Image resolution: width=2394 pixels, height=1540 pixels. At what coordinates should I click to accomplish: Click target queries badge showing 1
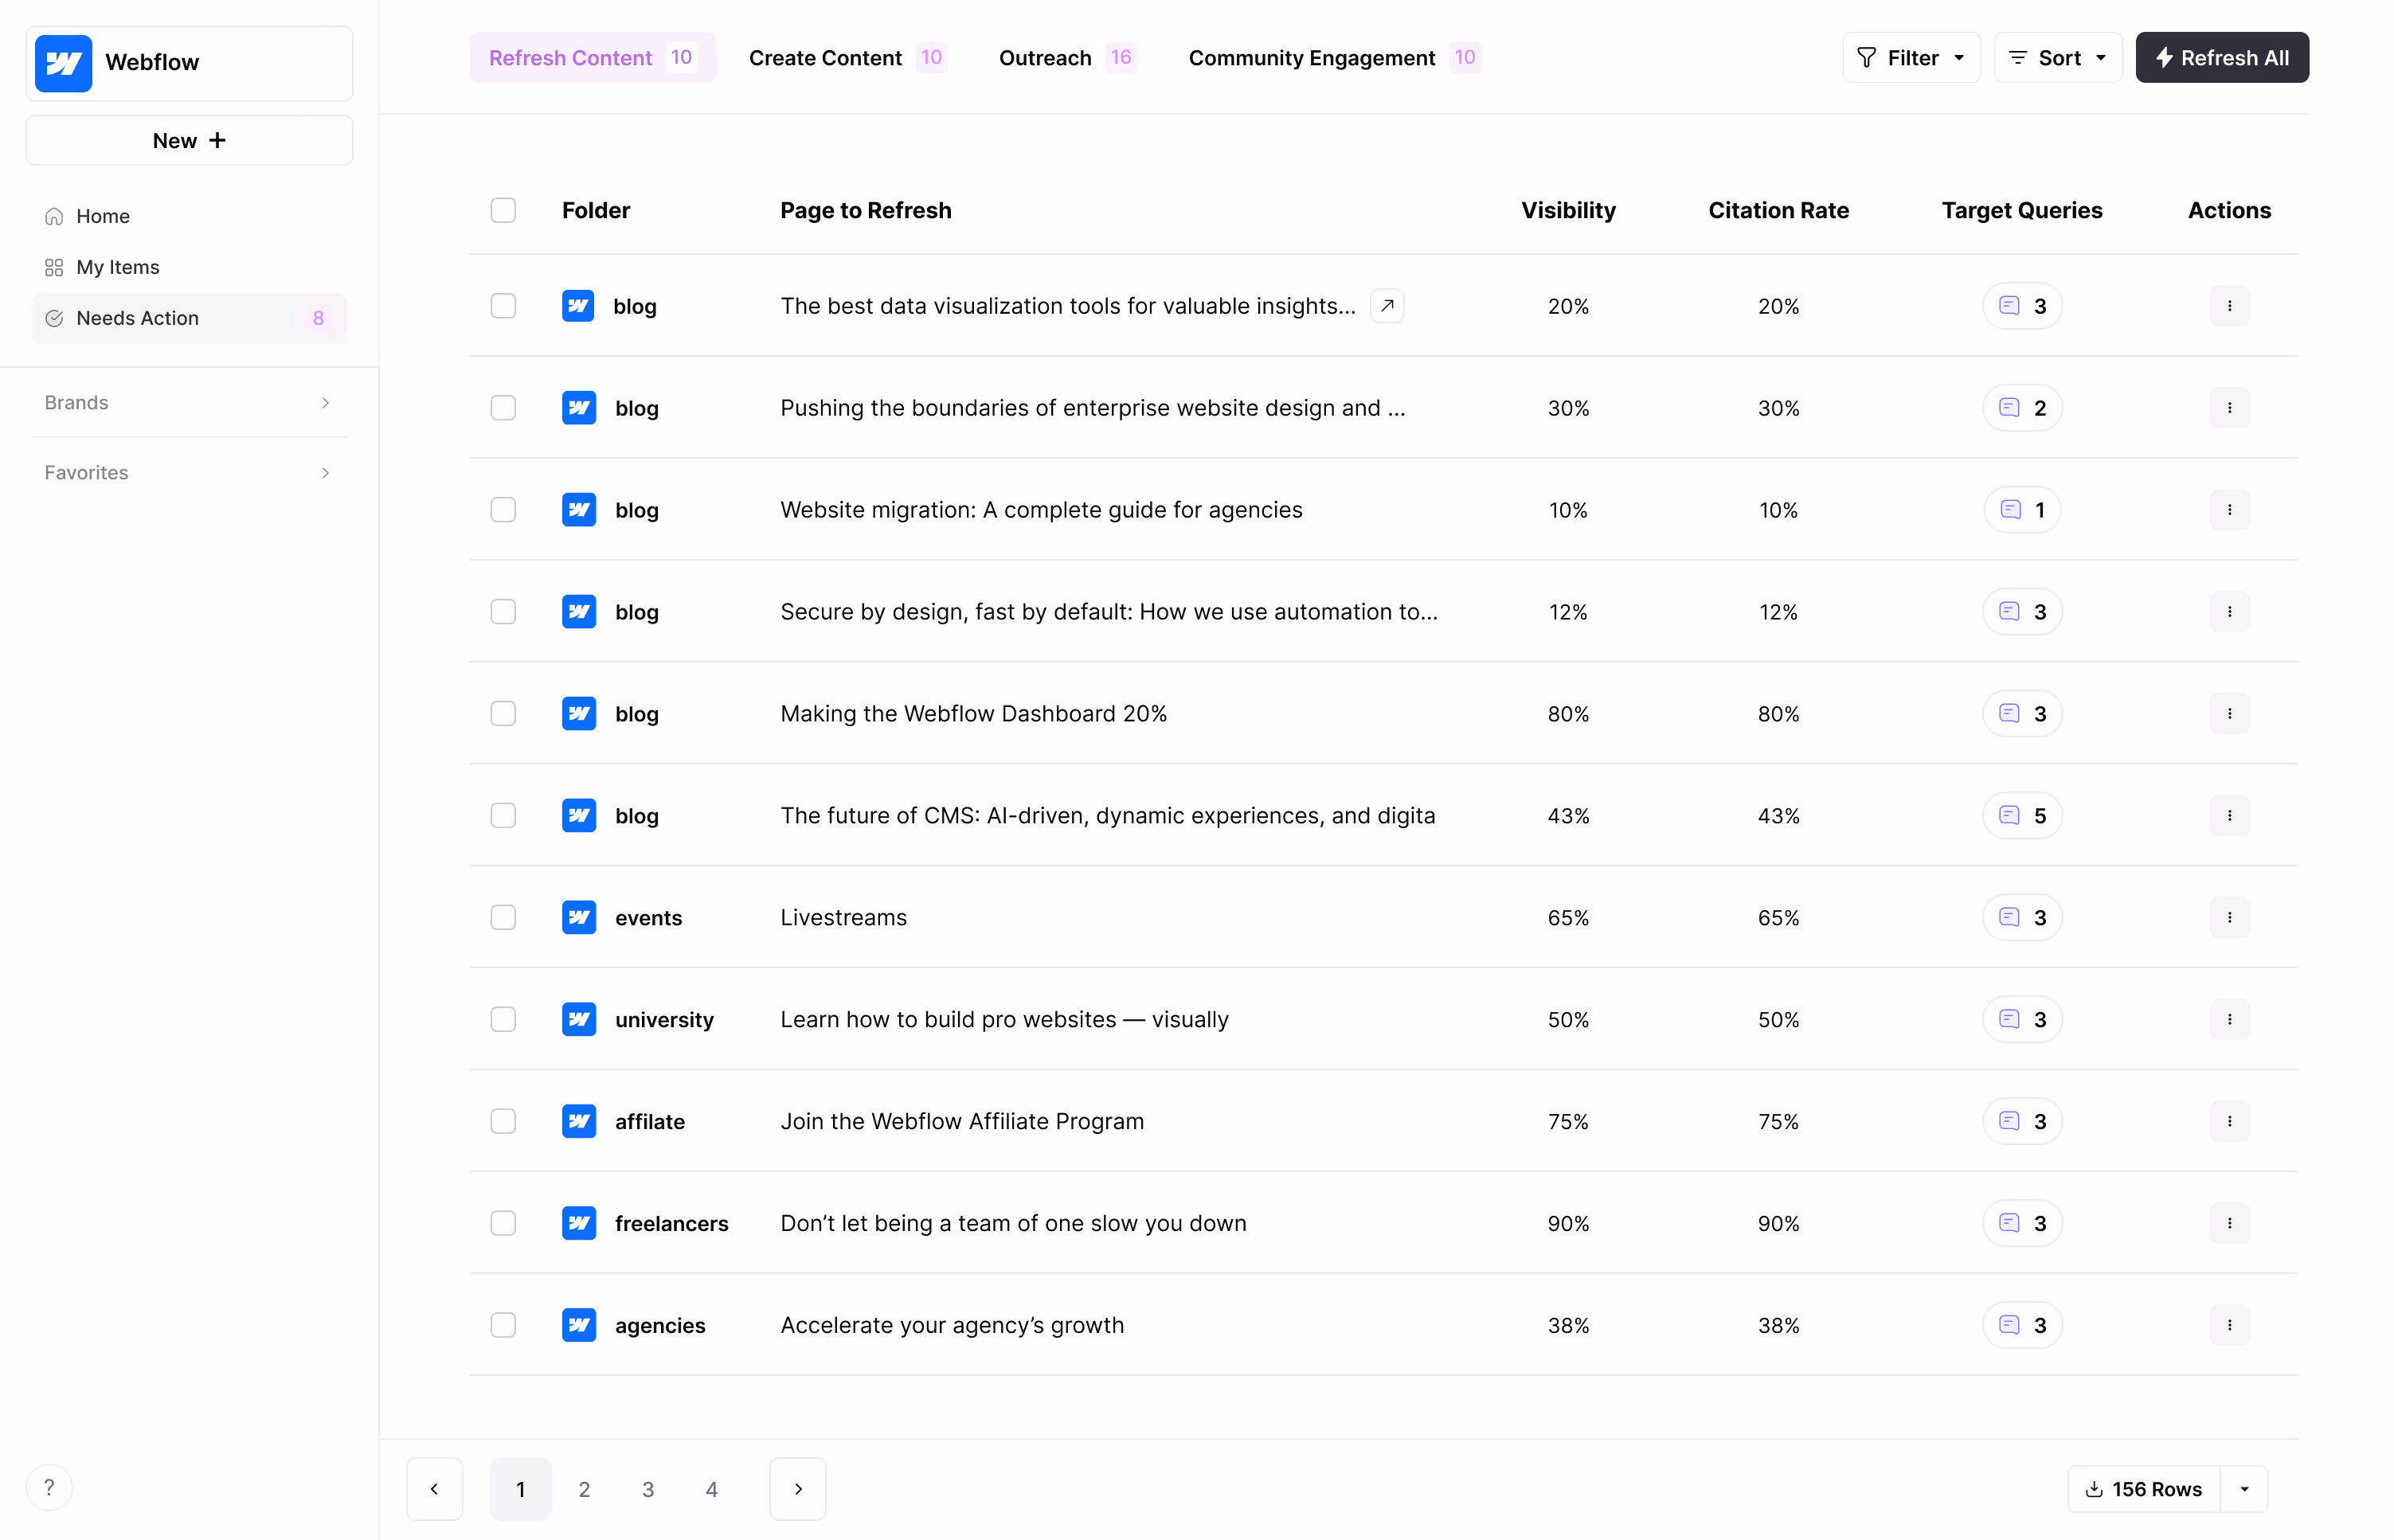coord(2022,510)
